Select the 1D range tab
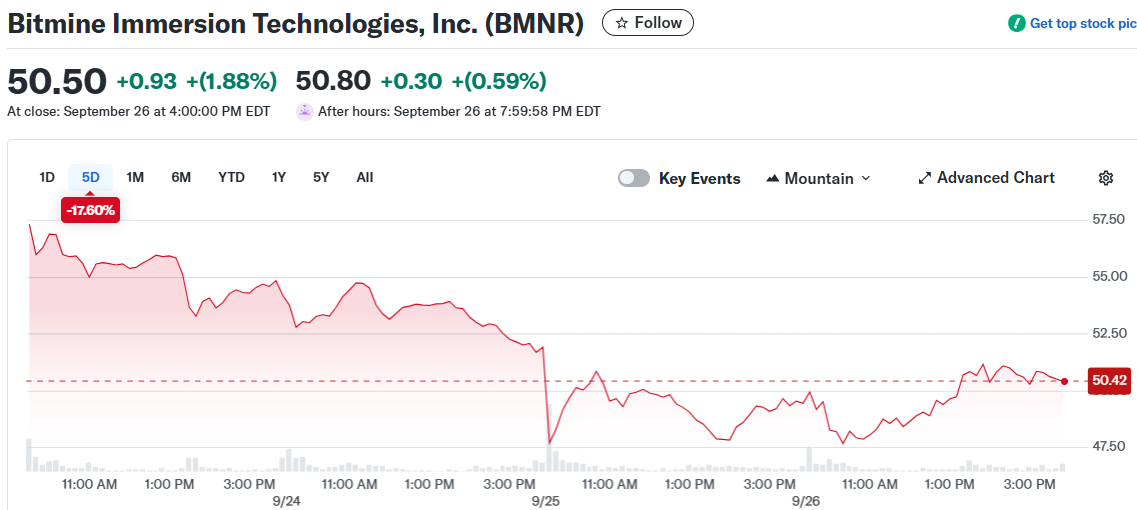The height and width of the screenshot is (510, 1137). pos(47,177)
